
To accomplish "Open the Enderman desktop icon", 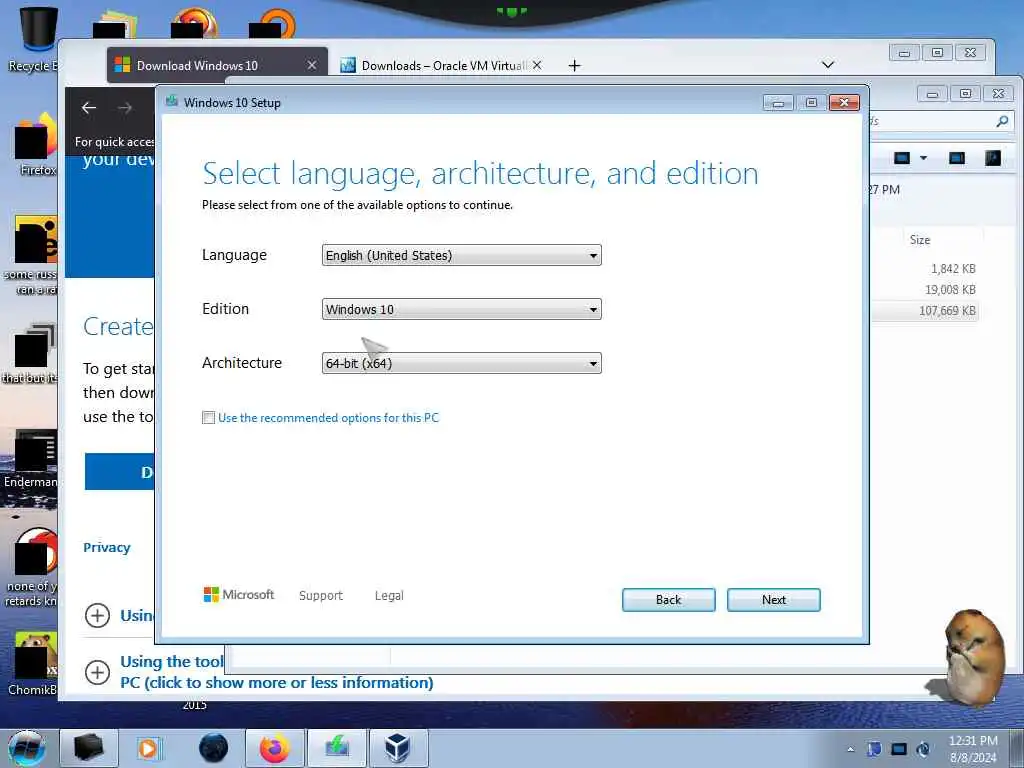I will pos(31,459).
